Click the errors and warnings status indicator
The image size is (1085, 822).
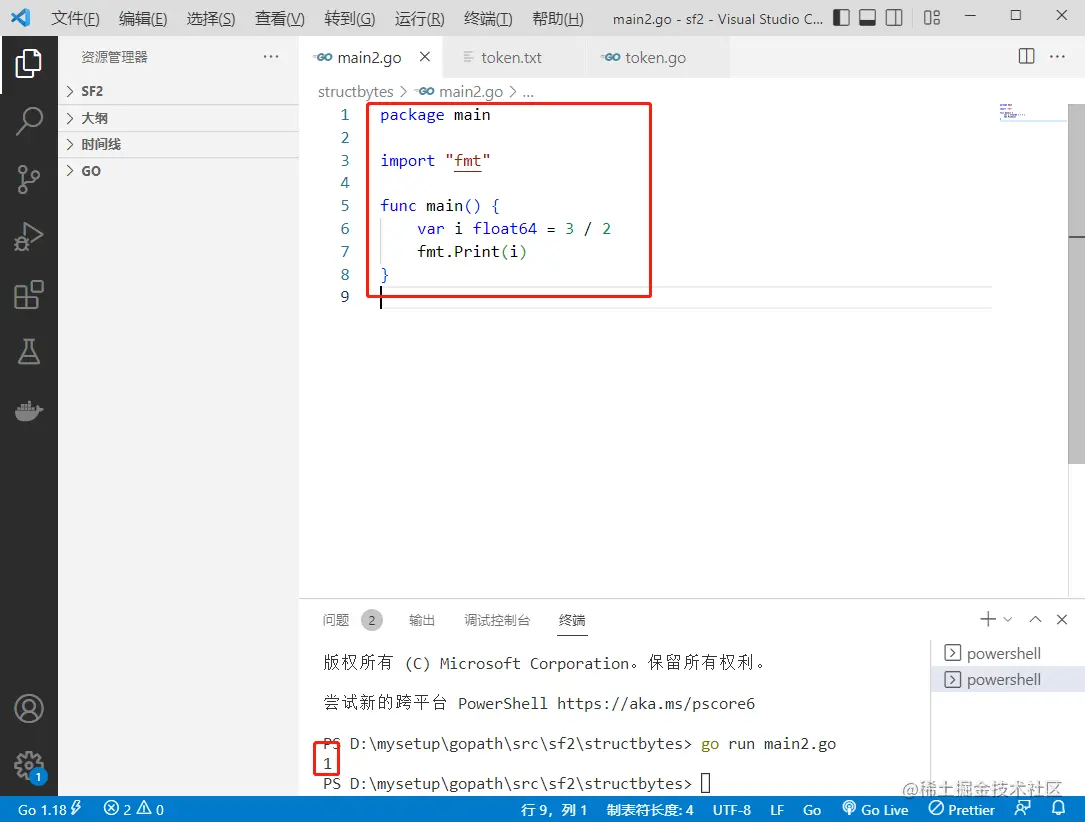coord(134,809)
